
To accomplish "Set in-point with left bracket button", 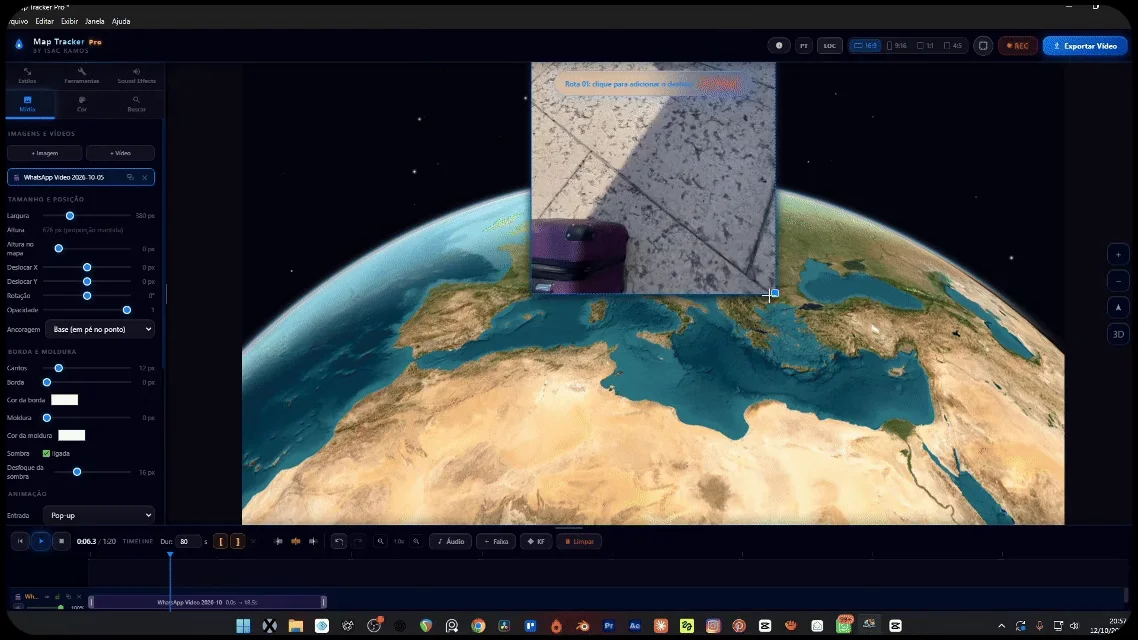I will tap(221, 541).
